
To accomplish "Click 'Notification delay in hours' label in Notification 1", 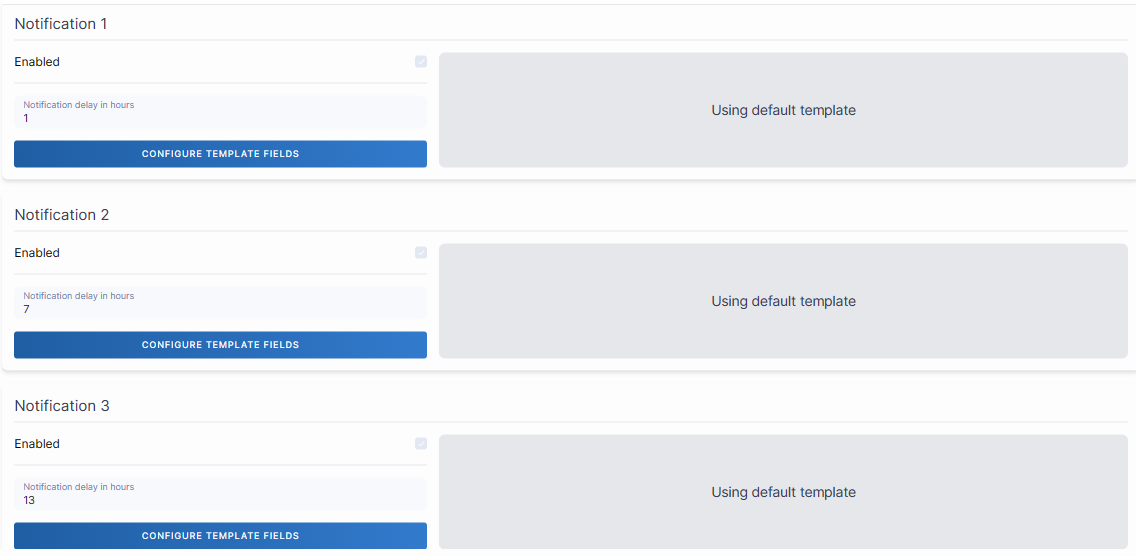I will [79, 105].
